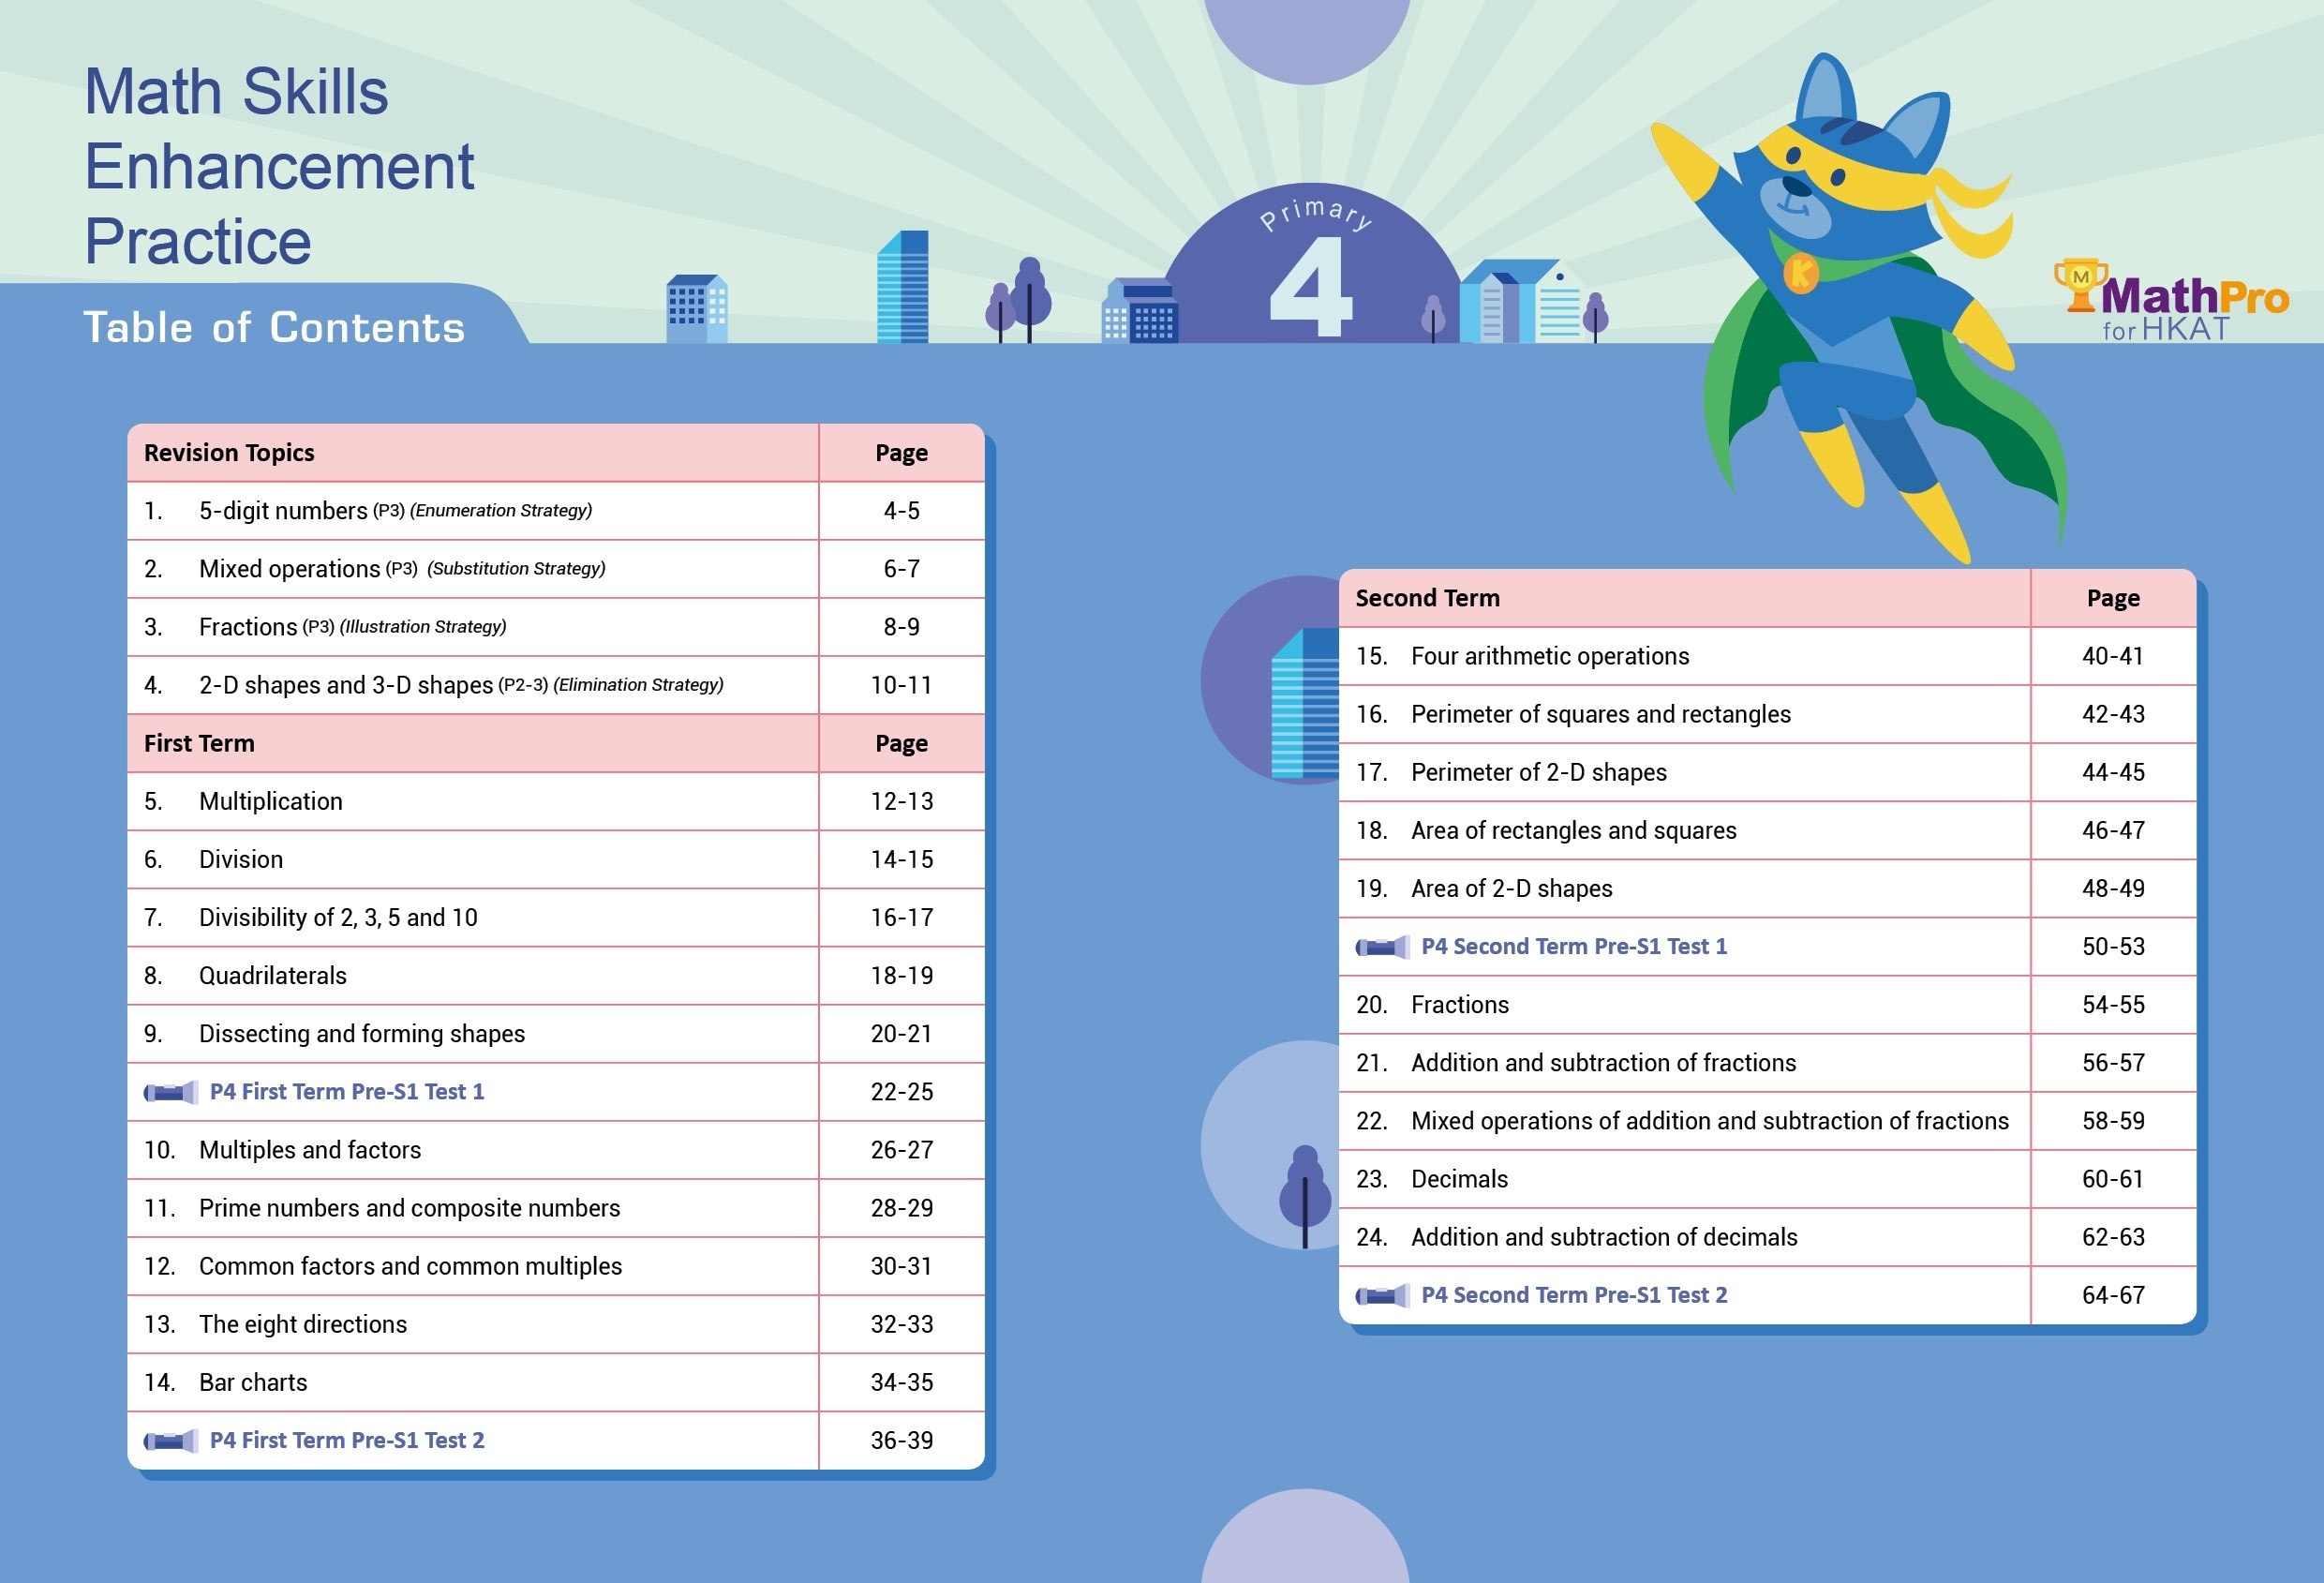The width and height of the screenshot is (2324, 1583).
Task: Click the trophy icon in MathPro logo
Action: 2080,285
